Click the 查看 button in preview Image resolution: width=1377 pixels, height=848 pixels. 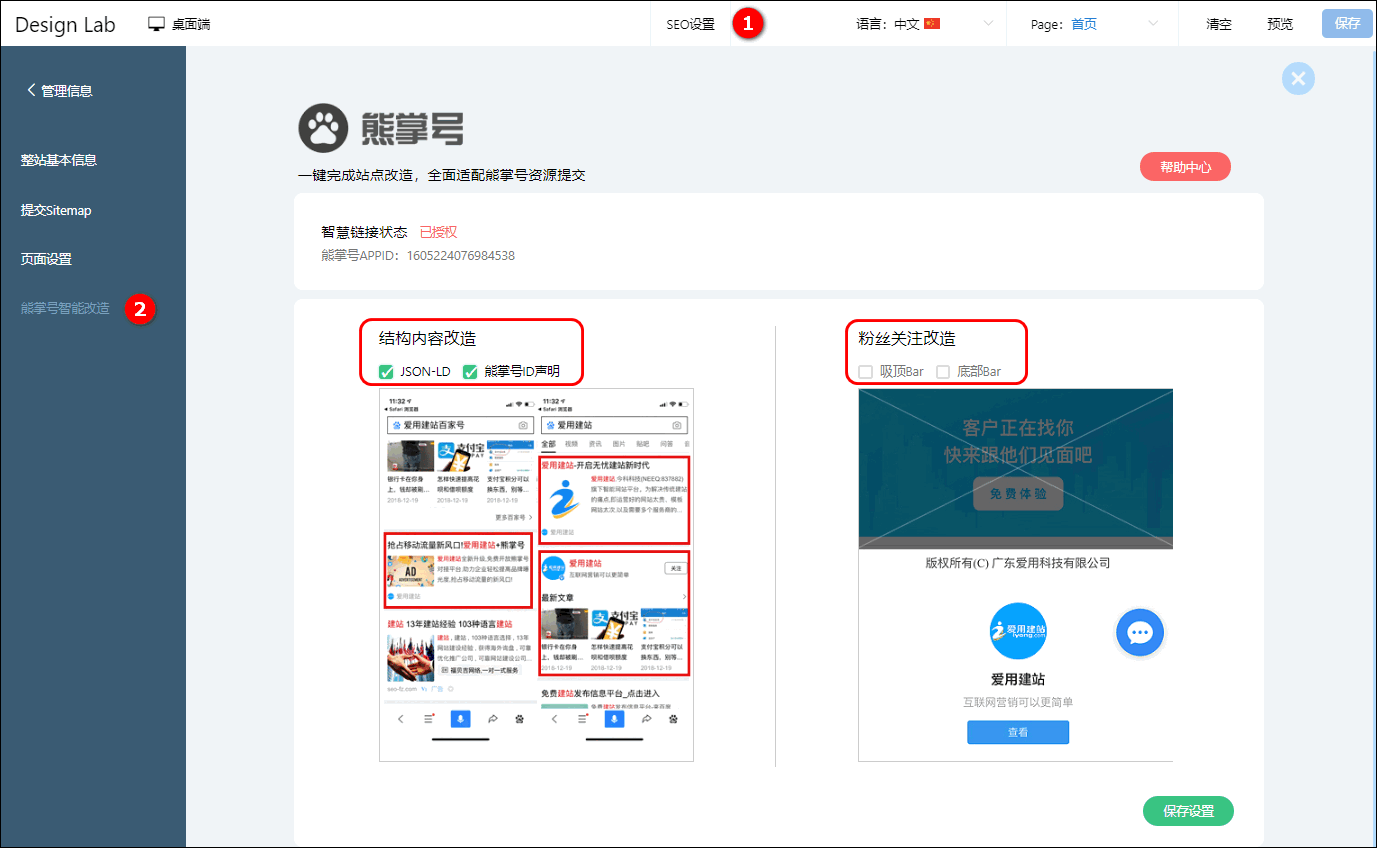(x=1018, y=732)
